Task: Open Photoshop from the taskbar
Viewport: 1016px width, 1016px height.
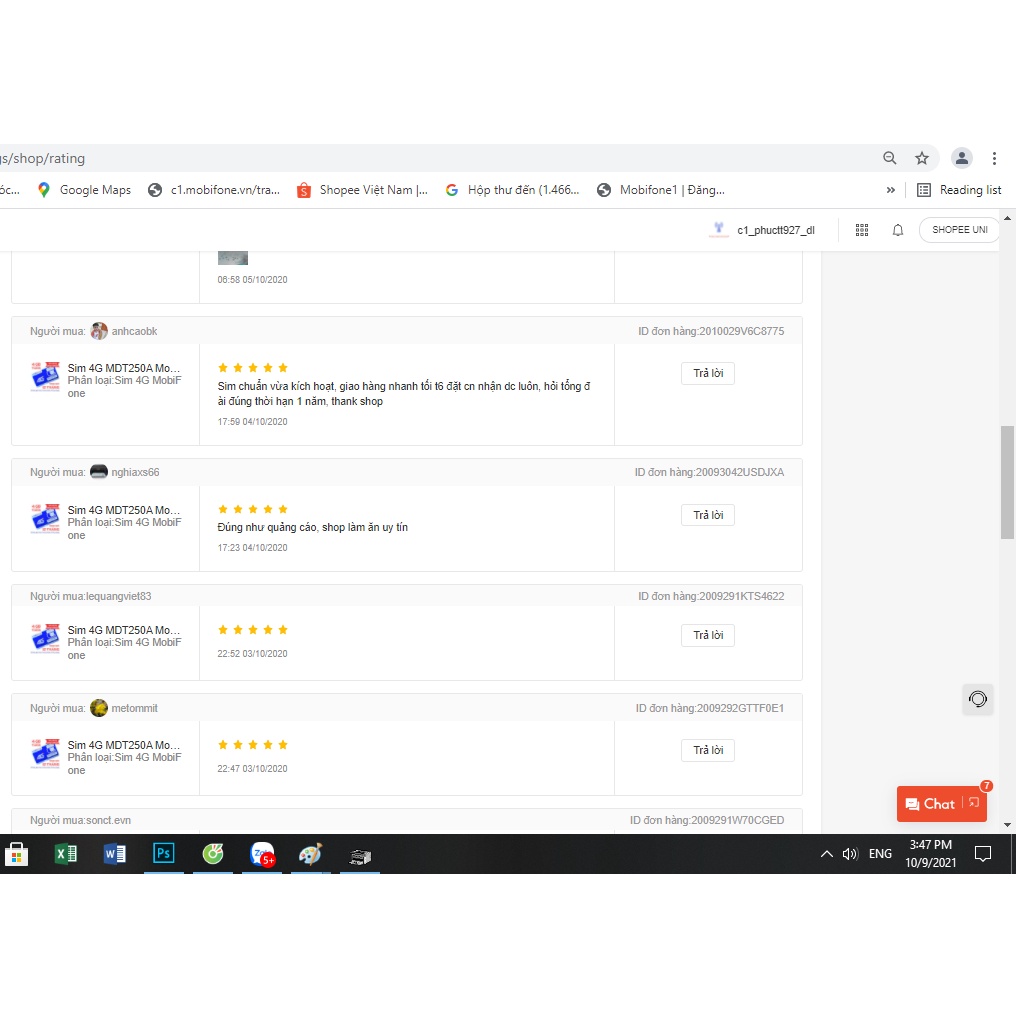Action: pyautogui.click(x=163, y=854)
